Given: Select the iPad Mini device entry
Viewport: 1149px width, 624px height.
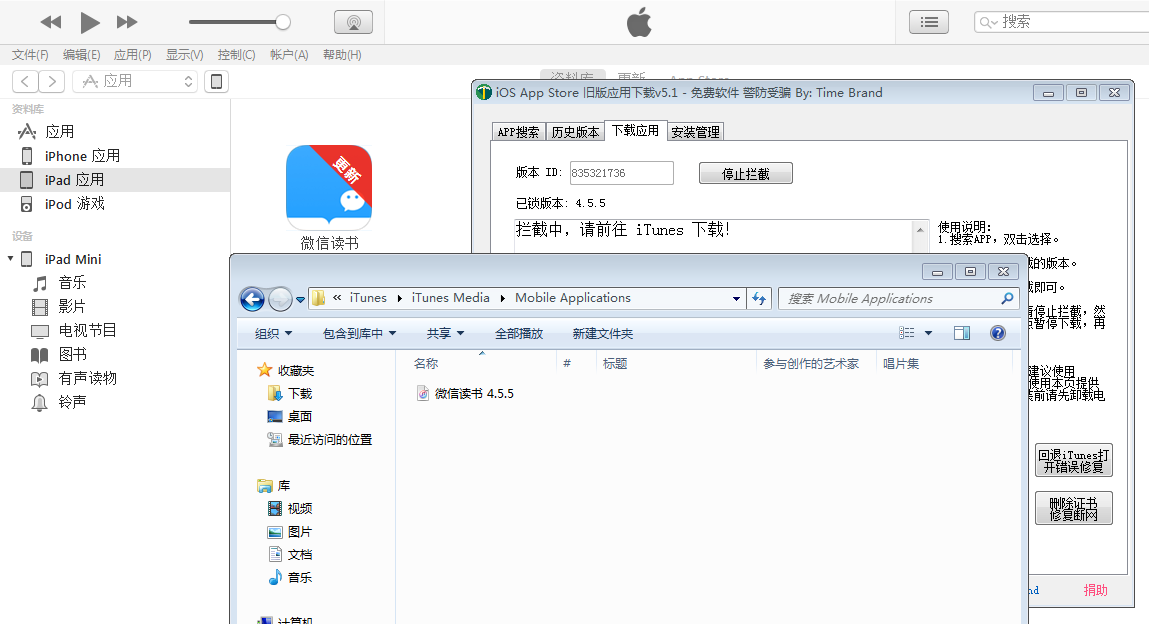Looking at the screenshot, I should click(73, 259).
